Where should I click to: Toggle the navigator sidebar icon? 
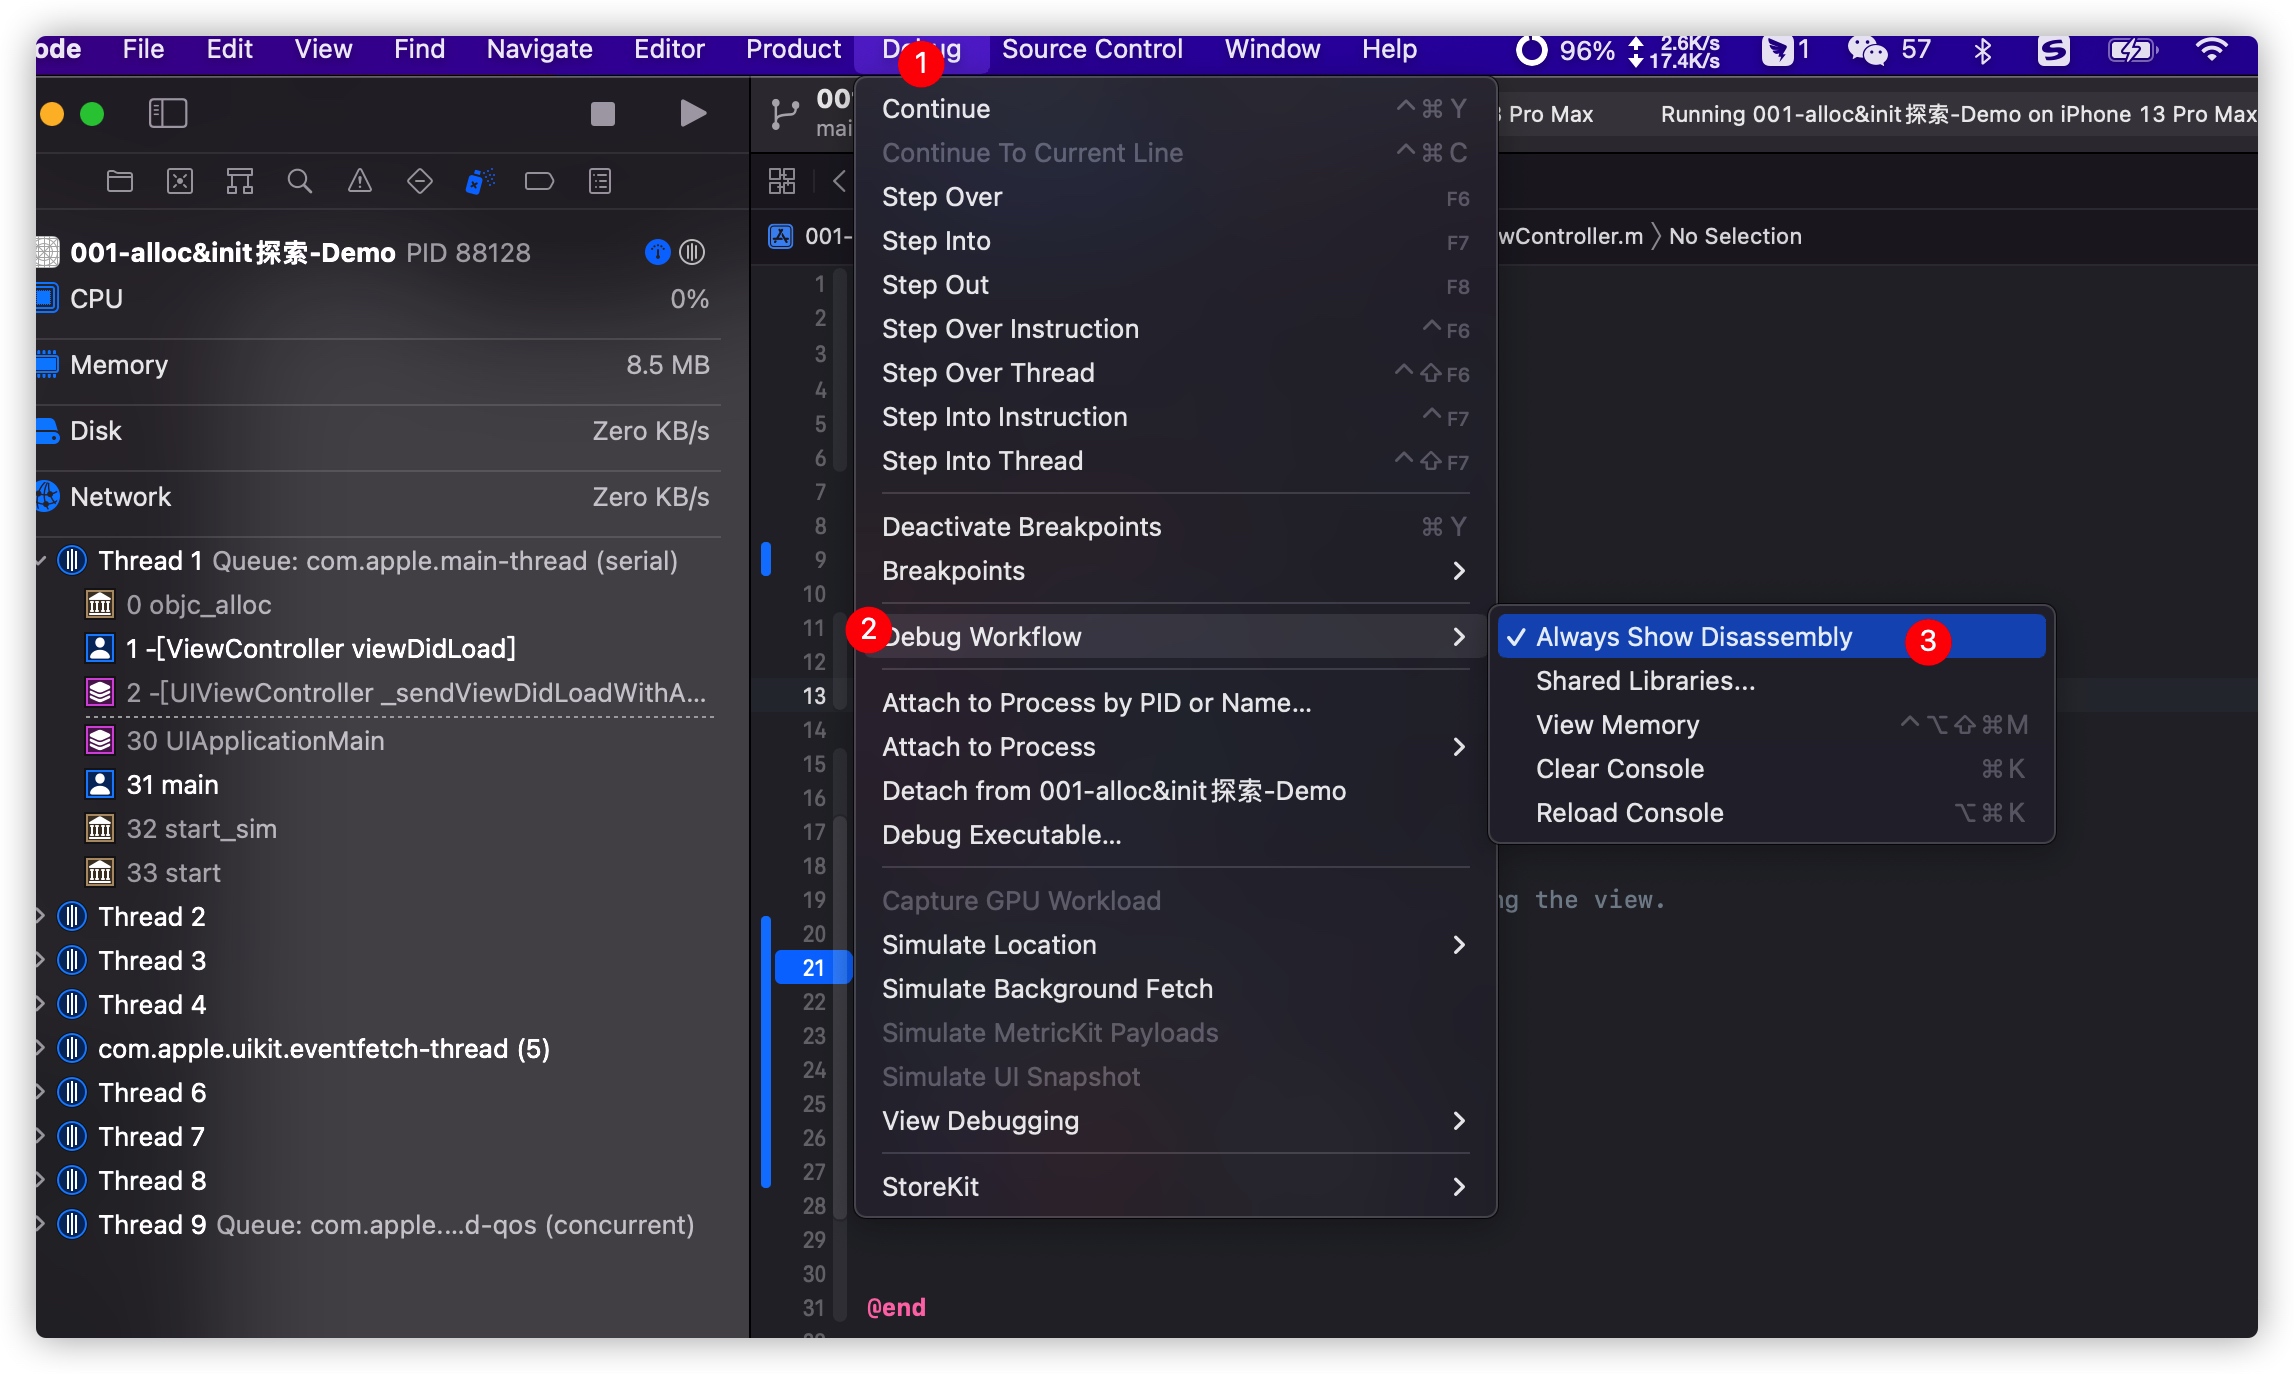[x=167, y=114]
